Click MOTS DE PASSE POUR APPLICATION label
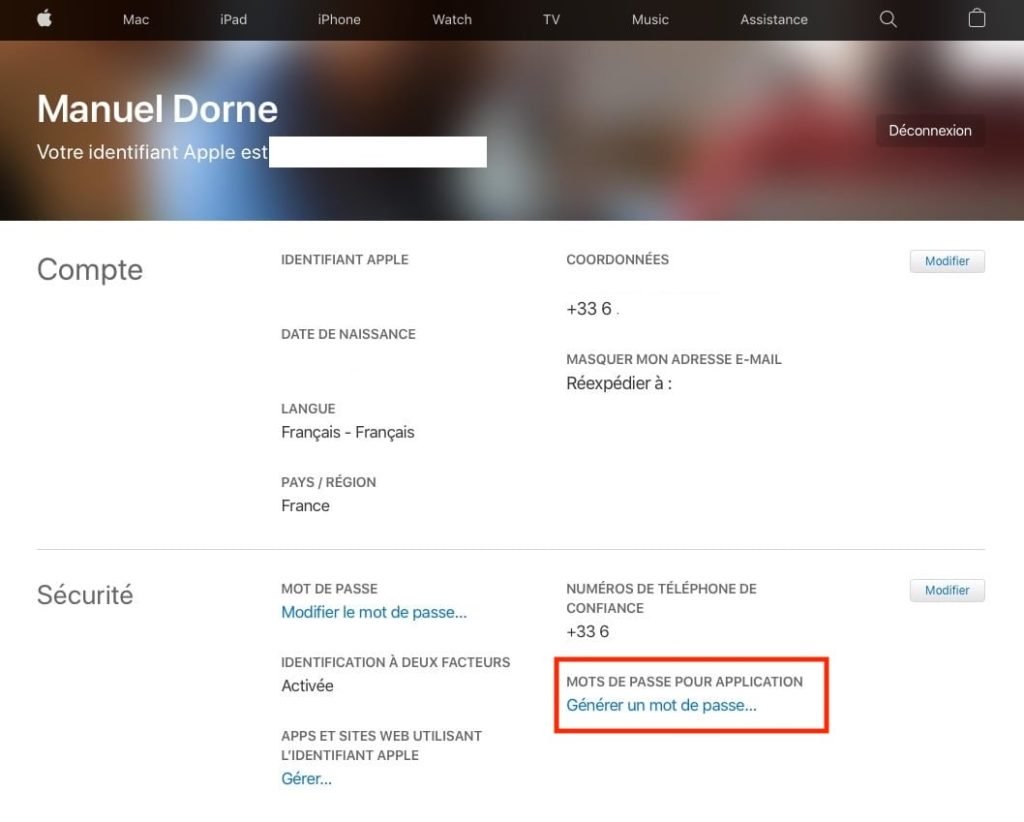The image size is (1024, 822). click(x=684, y=682)
